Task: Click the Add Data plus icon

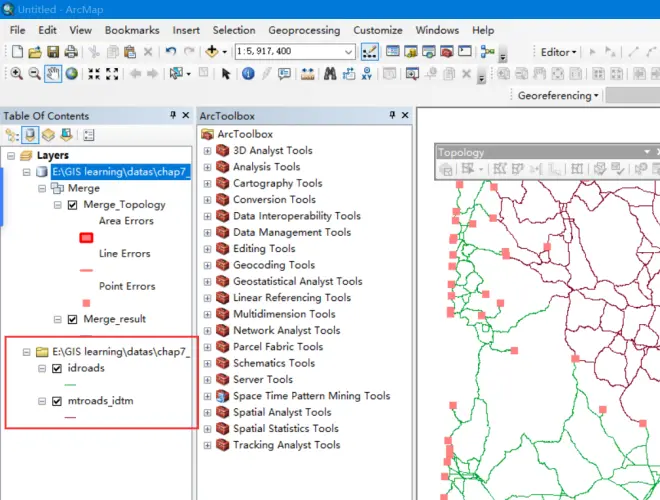Action: (x=212, y=51)
